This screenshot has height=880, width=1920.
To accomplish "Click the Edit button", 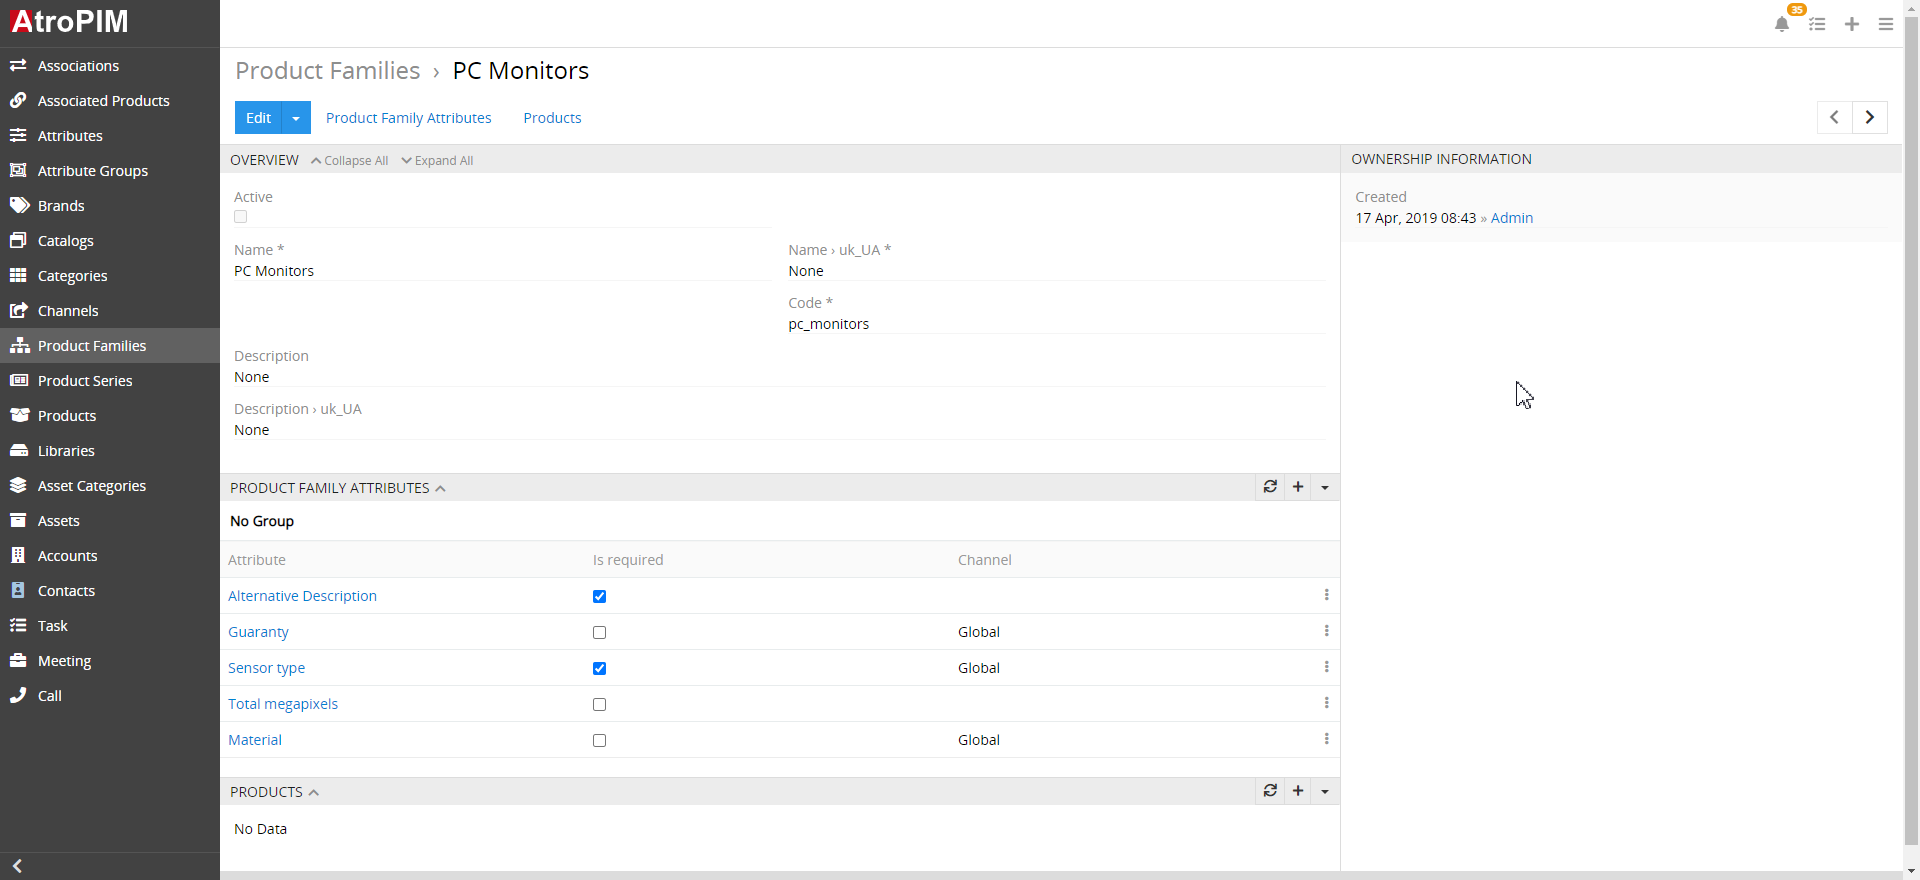I will (x=258, y=118).
